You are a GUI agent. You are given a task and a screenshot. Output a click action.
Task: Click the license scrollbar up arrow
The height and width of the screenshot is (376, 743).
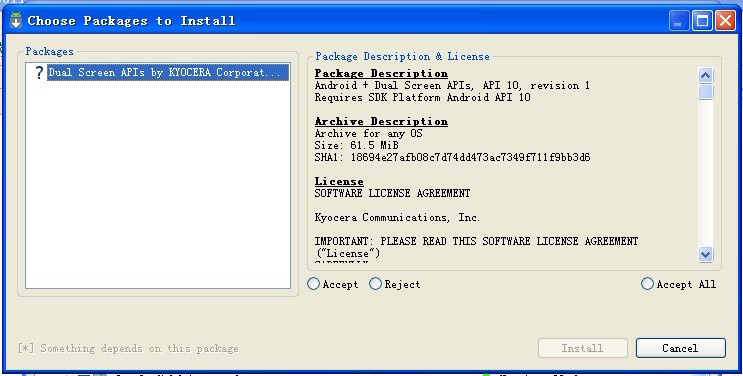tap(705, 75)
